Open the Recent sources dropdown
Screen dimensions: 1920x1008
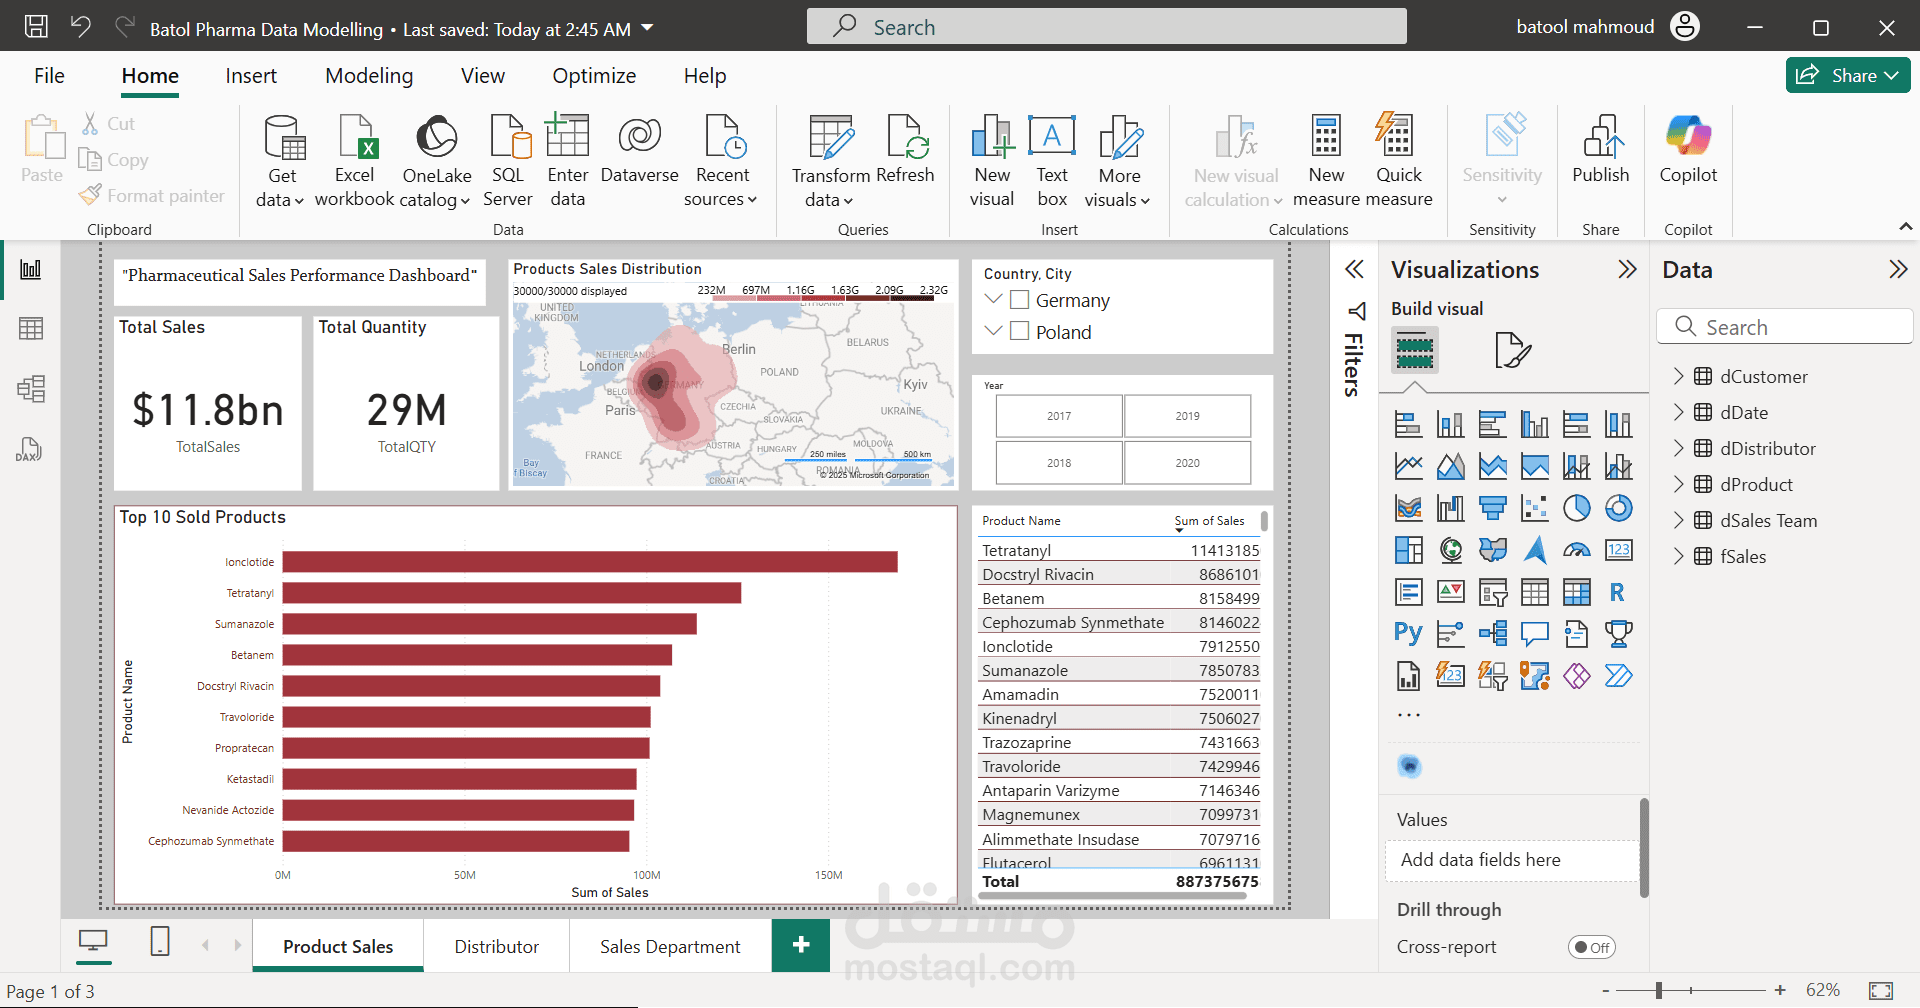[x=721, y=160]
